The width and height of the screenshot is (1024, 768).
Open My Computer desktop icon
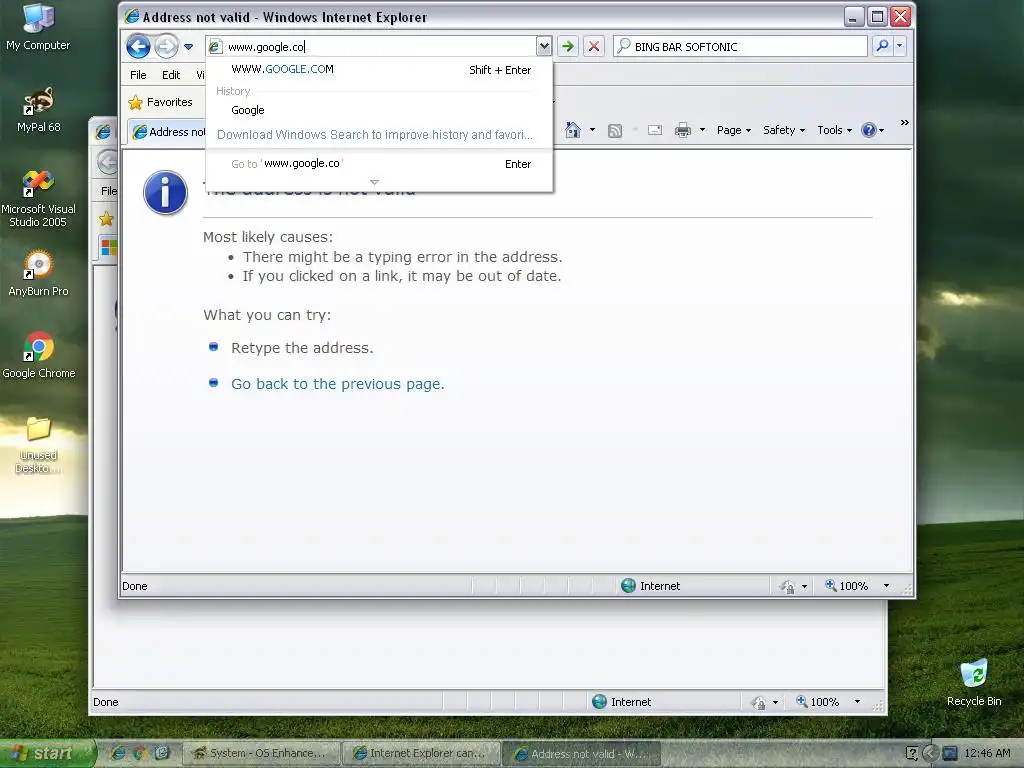[38, 27]
